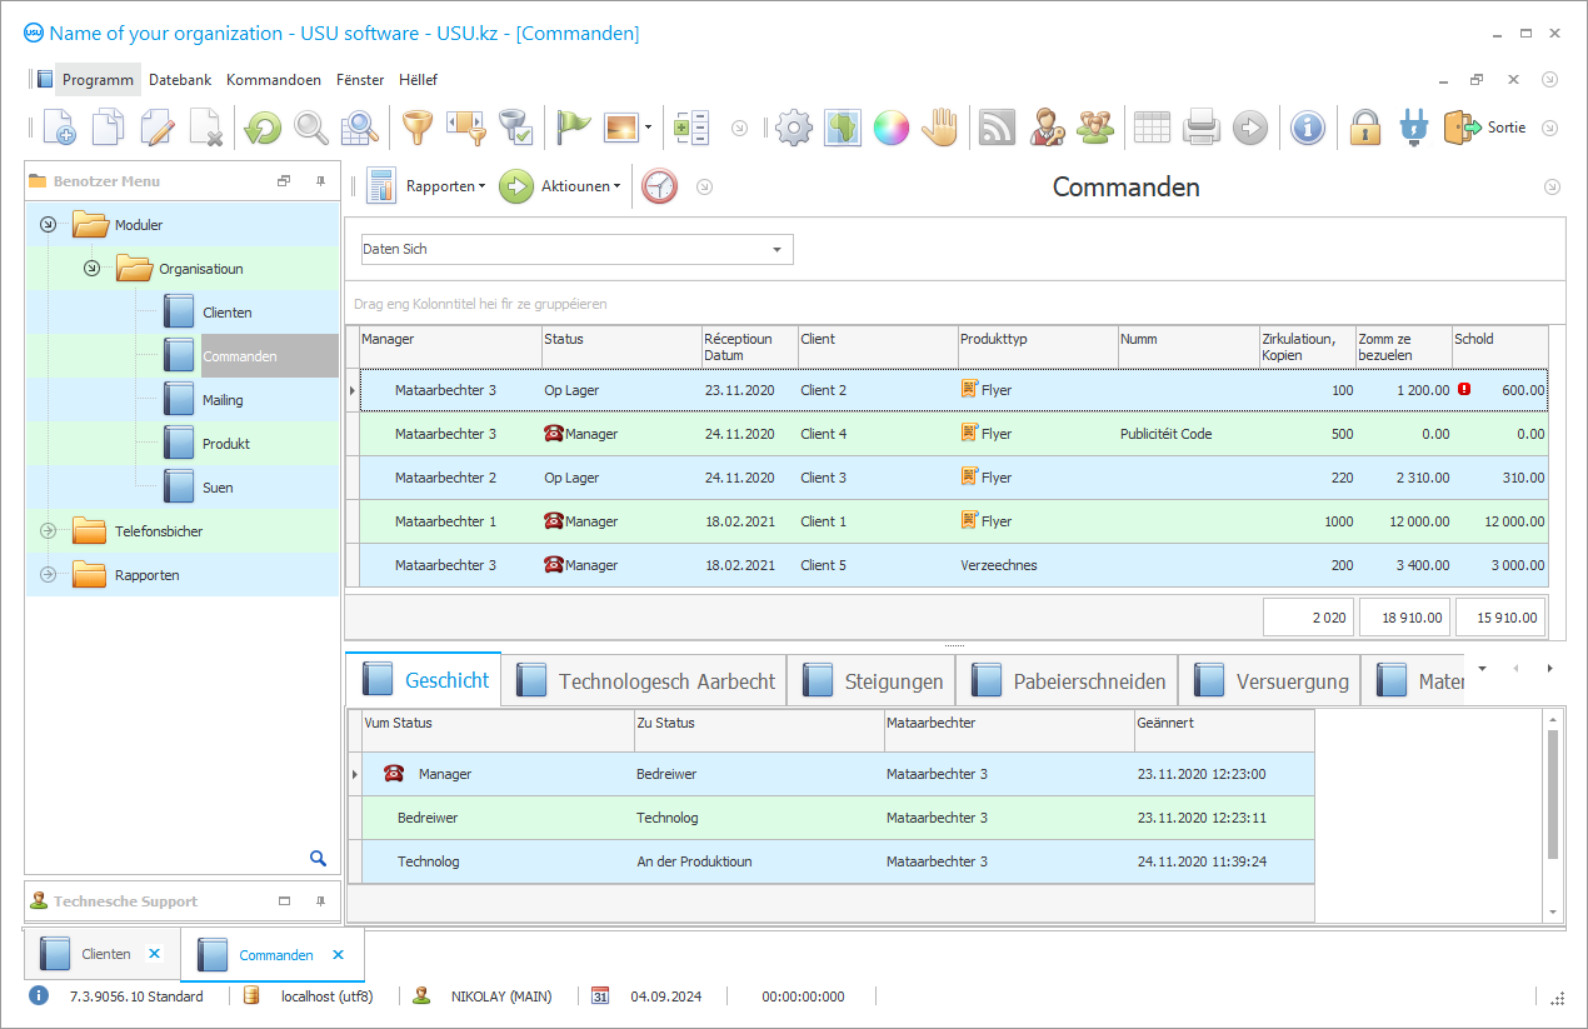
Task: Open the settings gear icon
Action: point(794,128)
